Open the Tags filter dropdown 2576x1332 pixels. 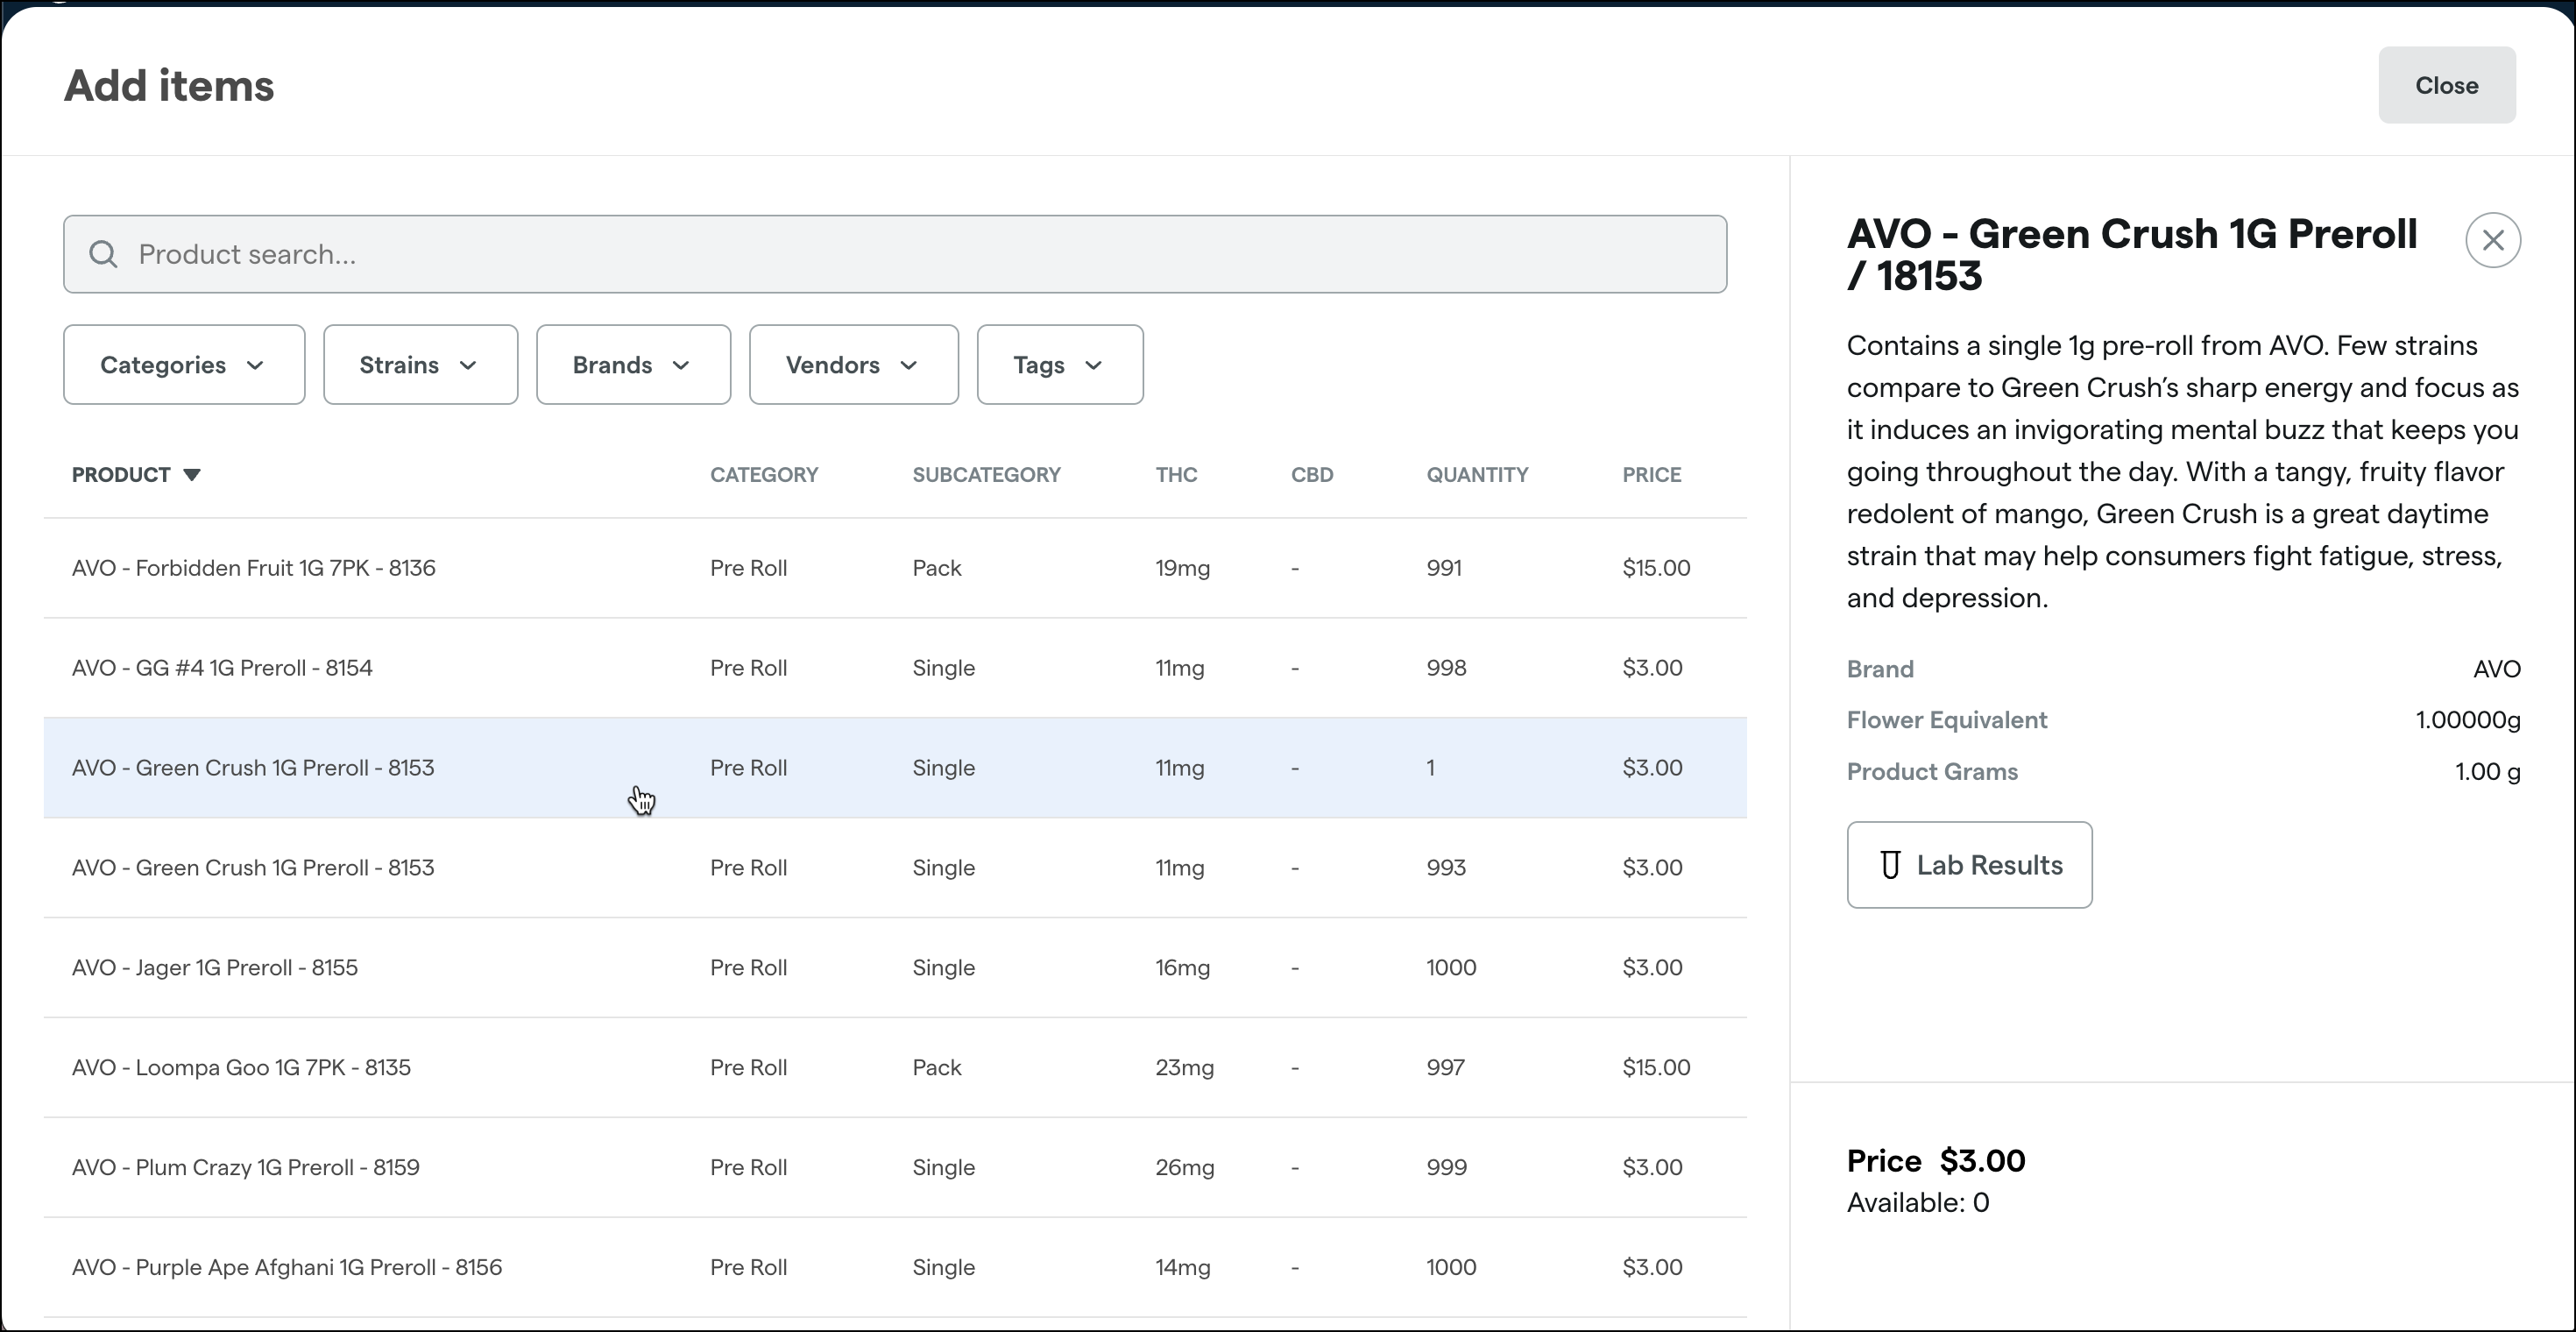[1060, 365]
